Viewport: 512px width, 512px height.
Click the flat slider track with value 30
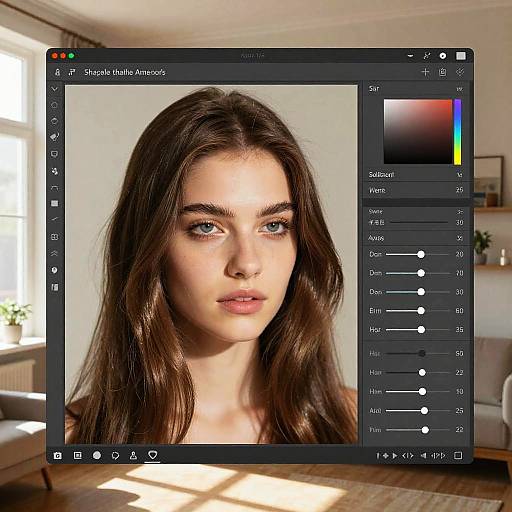tap(419, 222)
